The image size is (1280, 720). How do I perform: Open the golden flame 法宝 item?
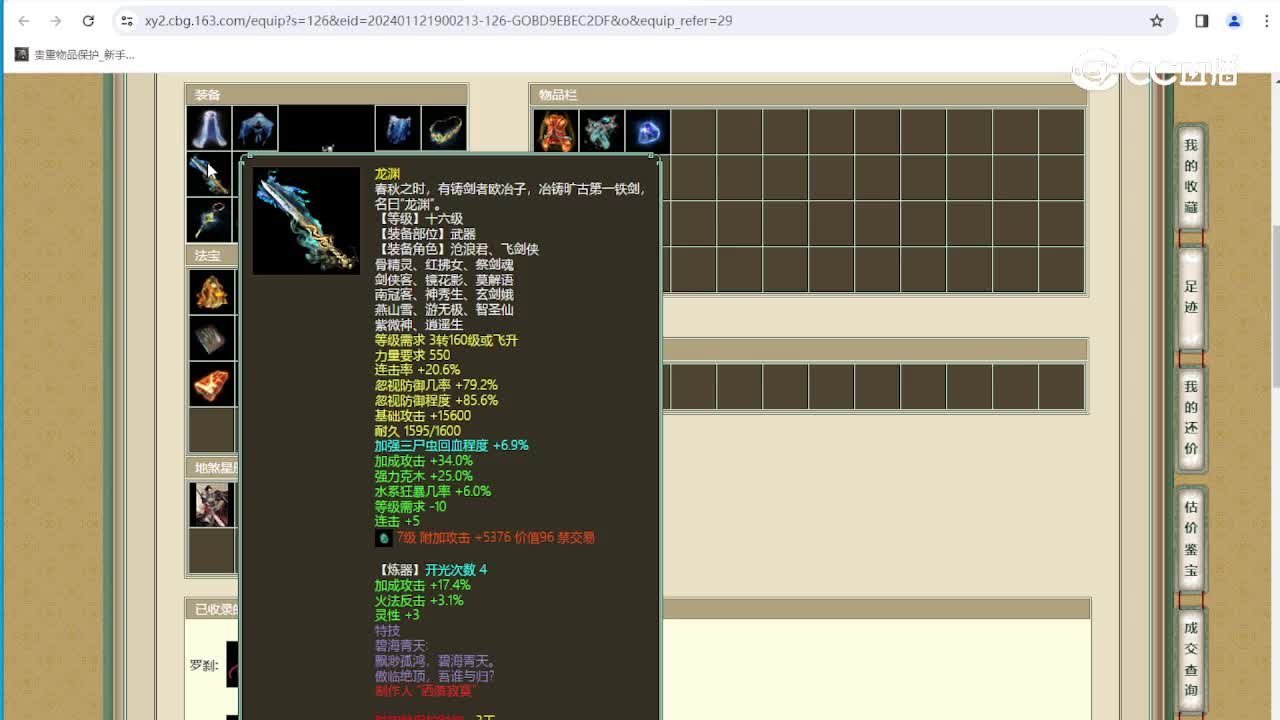(x=212, y=291)
